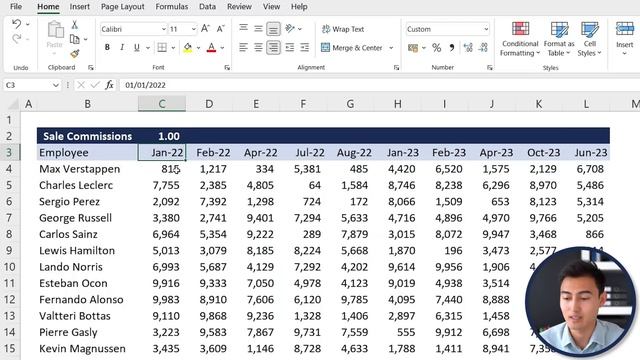This screenshot has height=360, width=640.
Task: Switch to the Review tab
Action: click(x=239, y=7)
